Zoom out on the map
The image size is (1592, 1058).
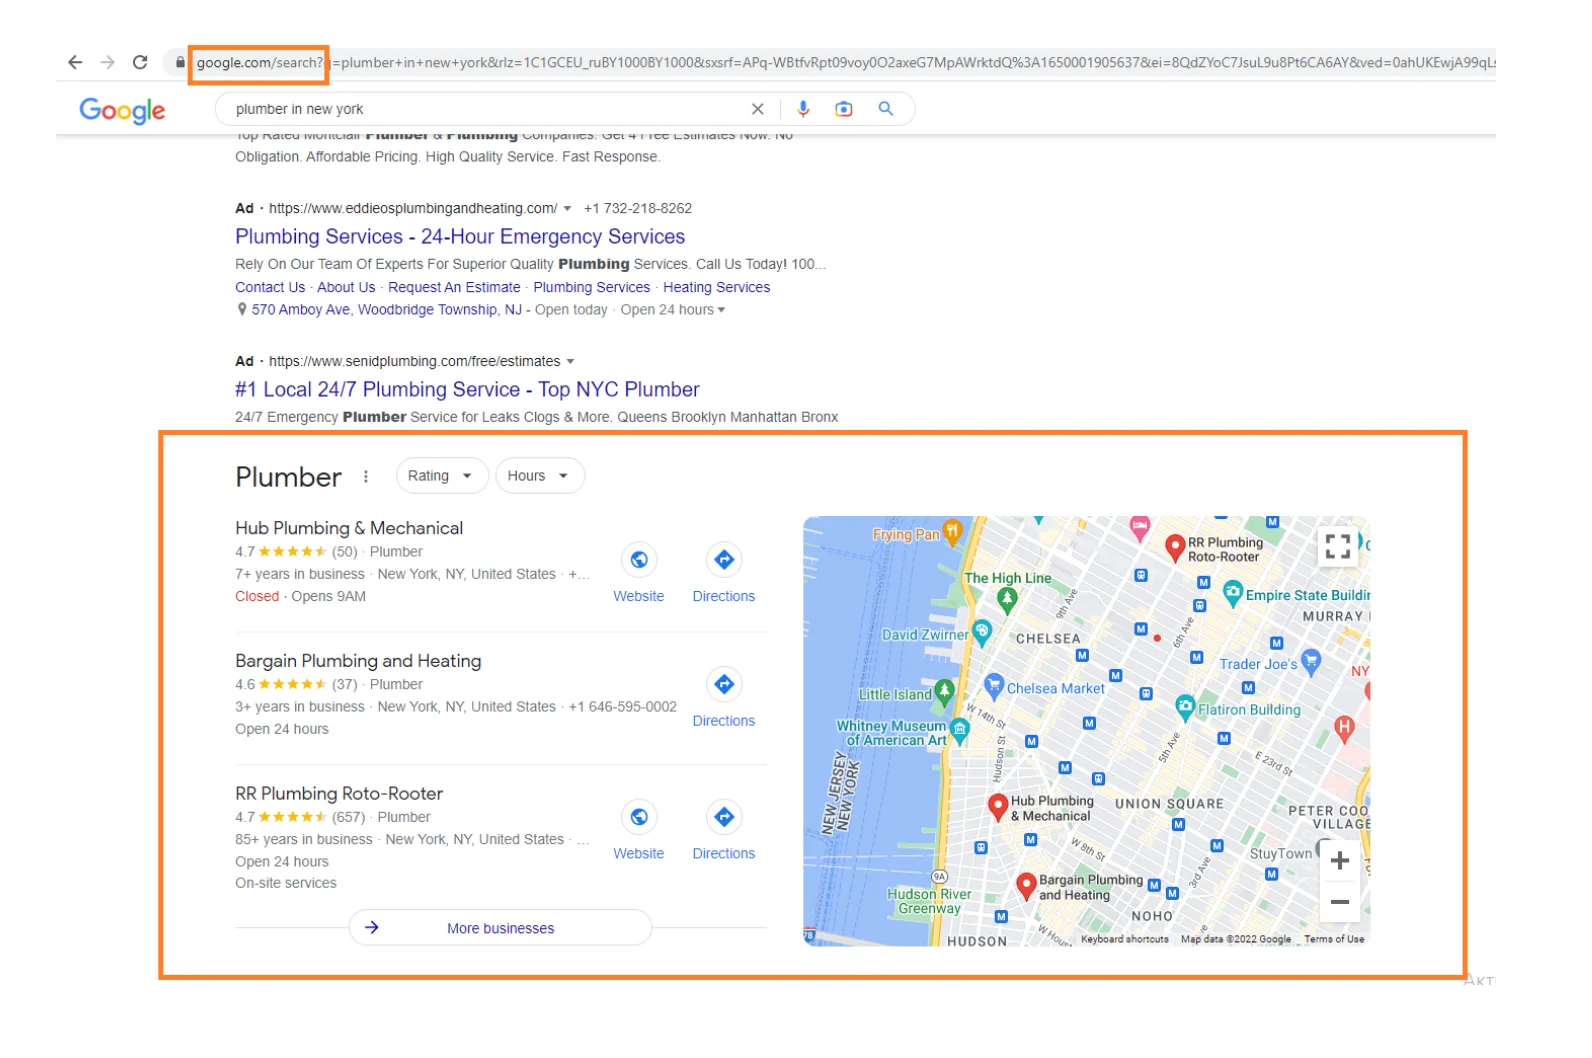1340,902
